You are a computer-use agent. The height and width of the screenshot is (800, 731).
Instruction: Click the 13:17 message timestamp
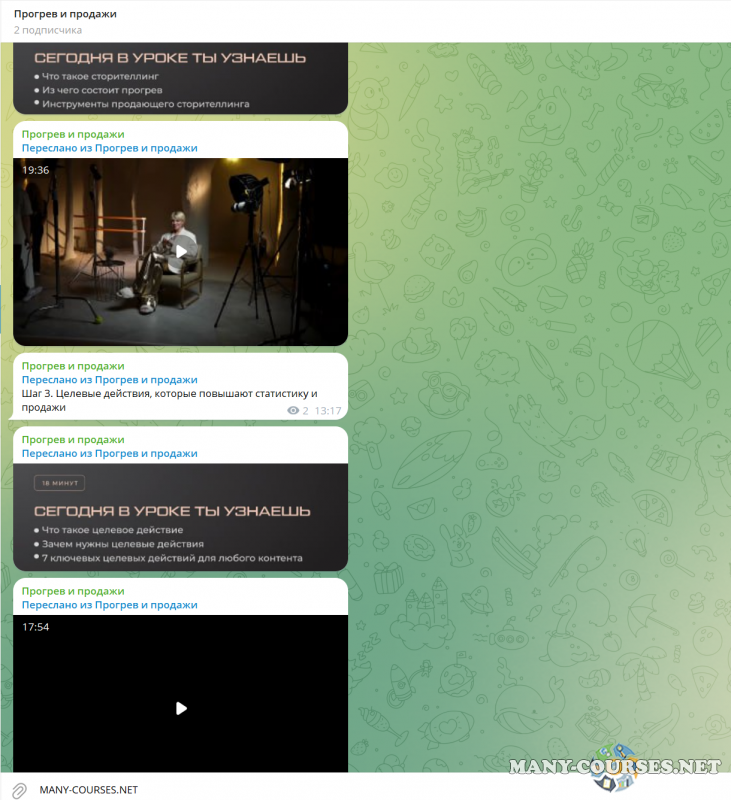coord(328,411)
